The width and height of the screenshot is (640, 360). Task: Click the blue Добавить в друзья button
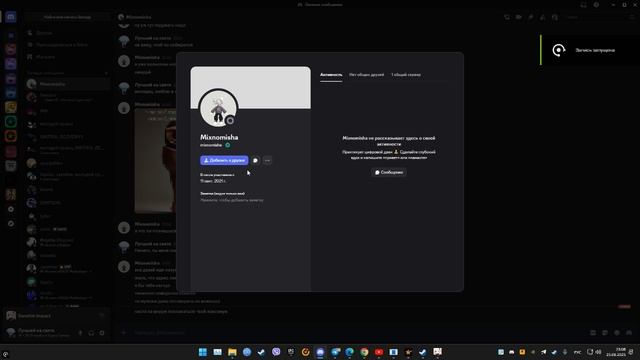pyautogui.click(x=224, y=160)
